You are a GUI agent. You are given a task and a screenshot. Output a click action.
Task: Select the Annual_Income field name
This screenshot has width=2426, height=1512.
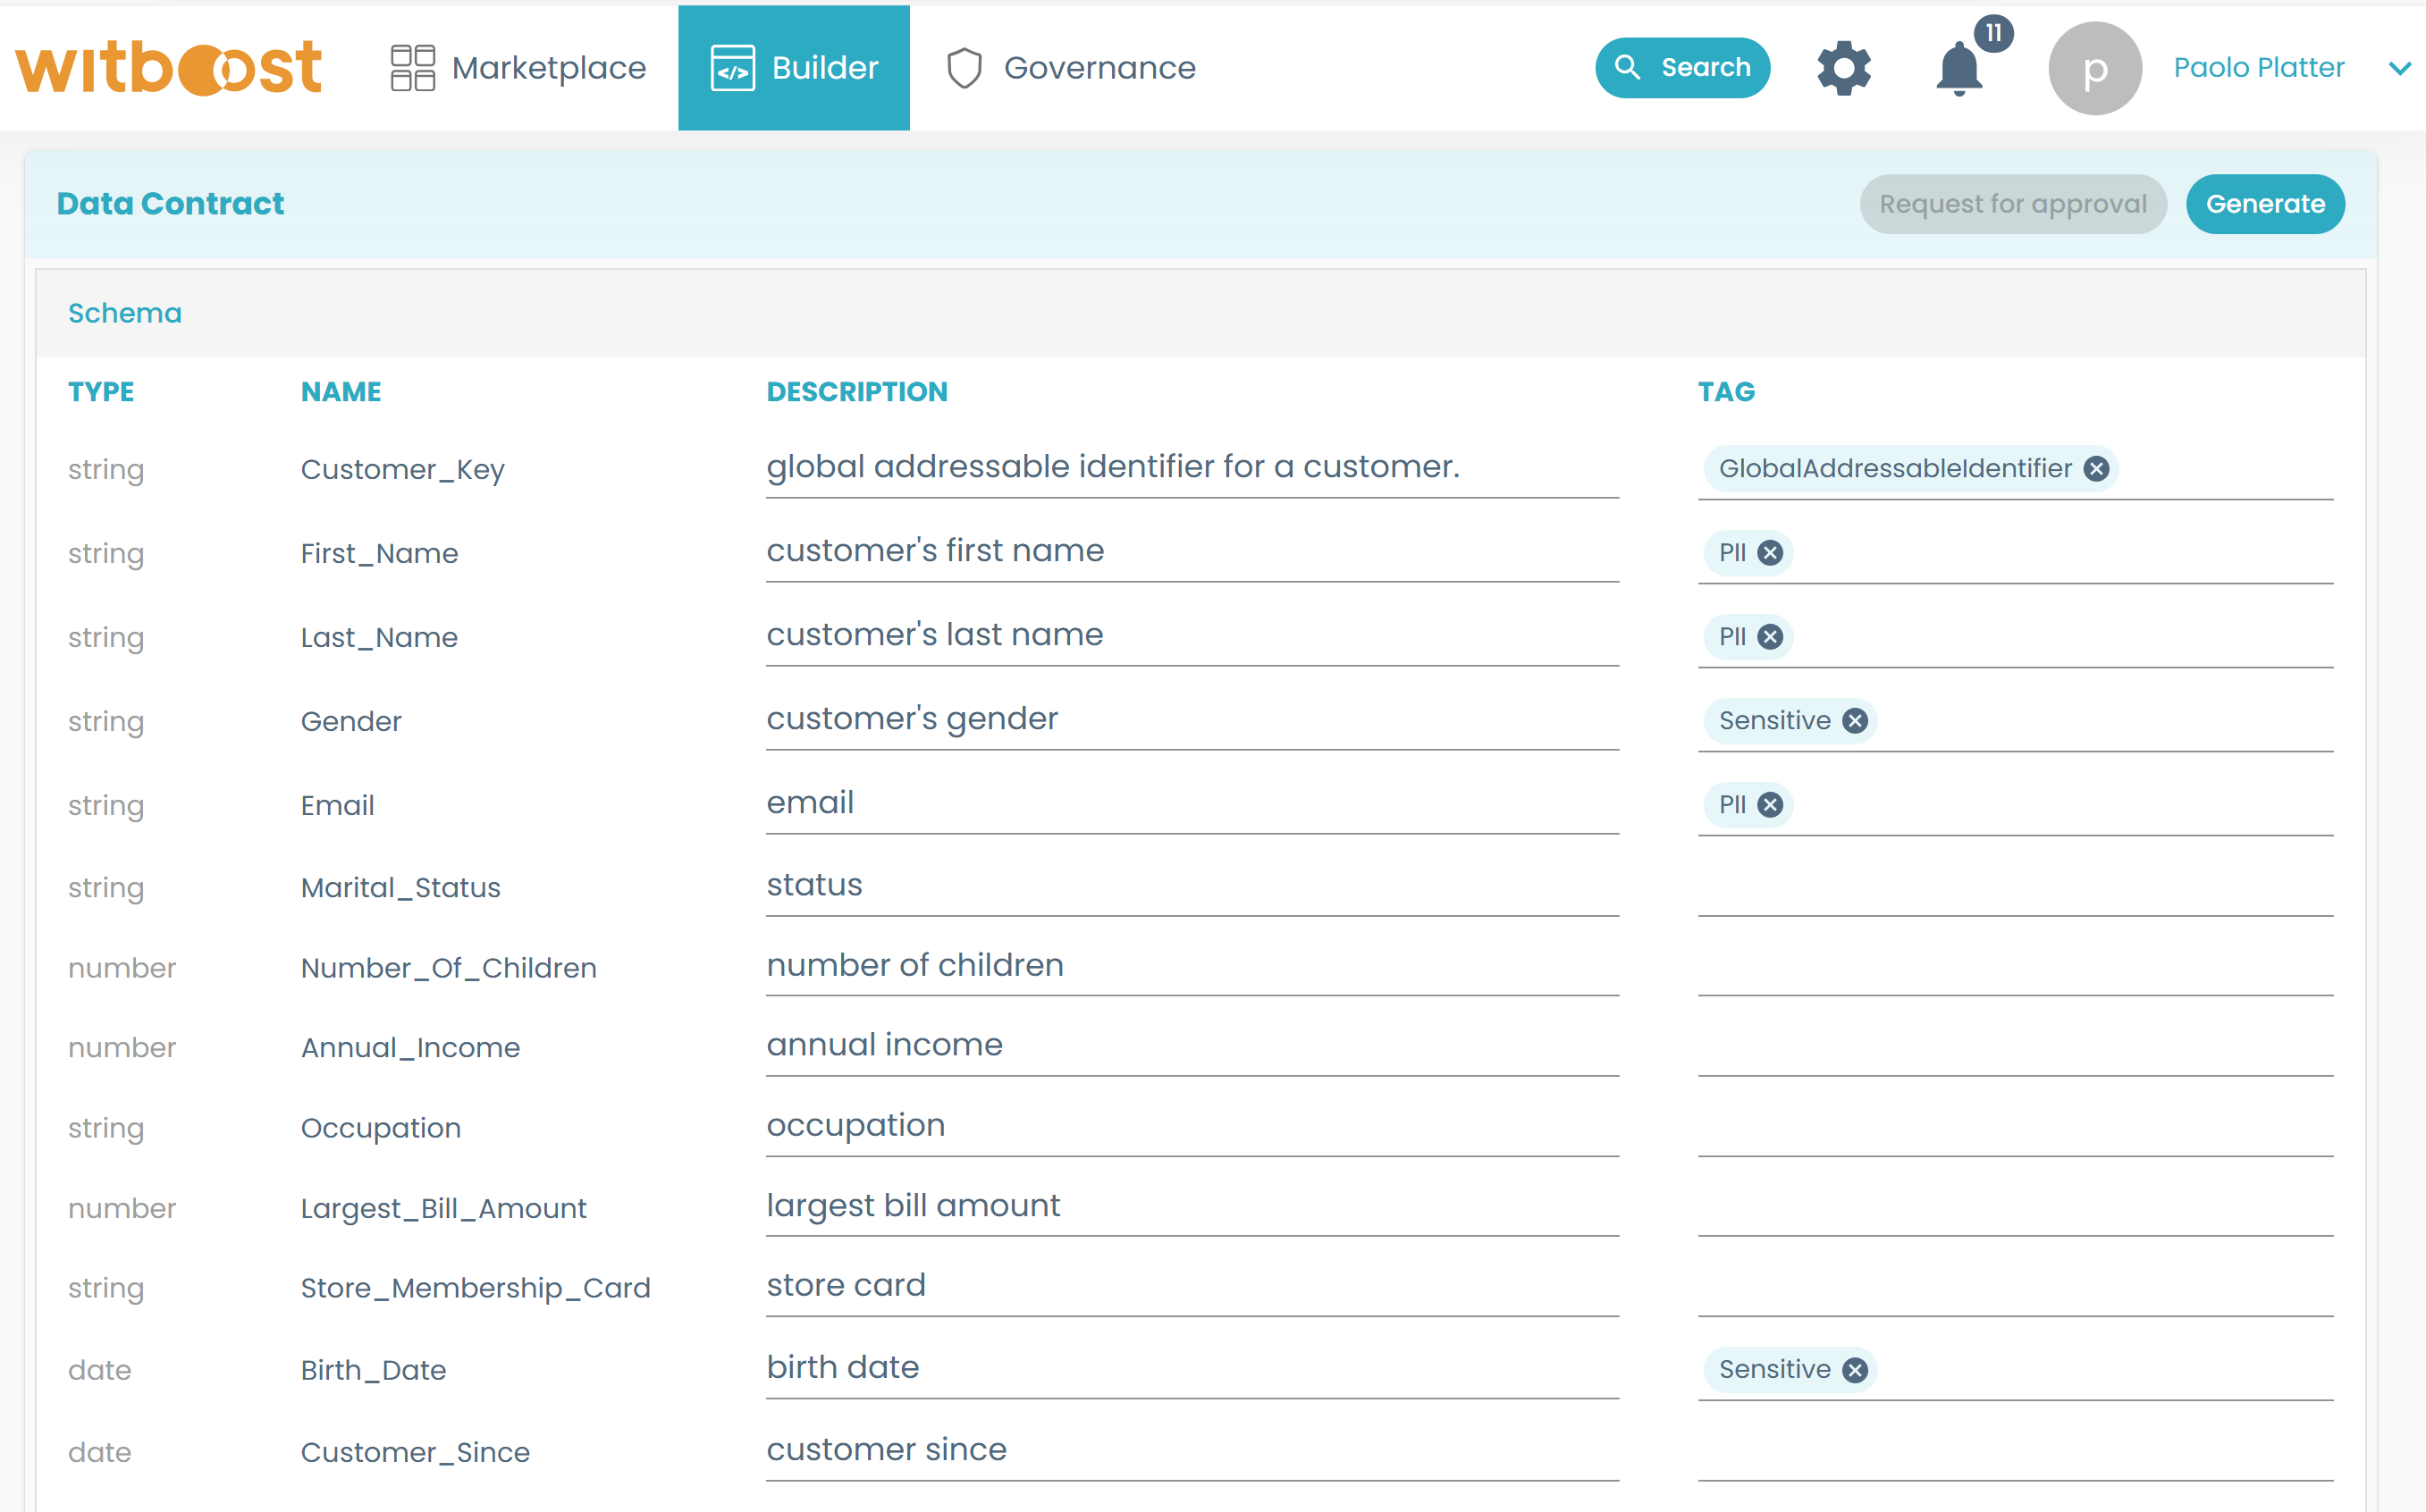(411, 1048)
